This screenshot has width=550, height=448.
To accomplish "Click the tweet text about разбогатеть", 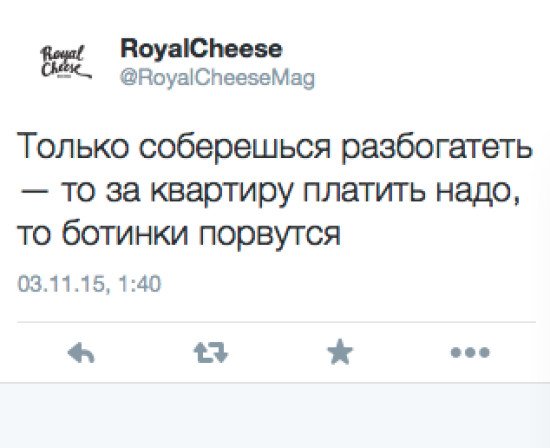I will pos(275,189).
